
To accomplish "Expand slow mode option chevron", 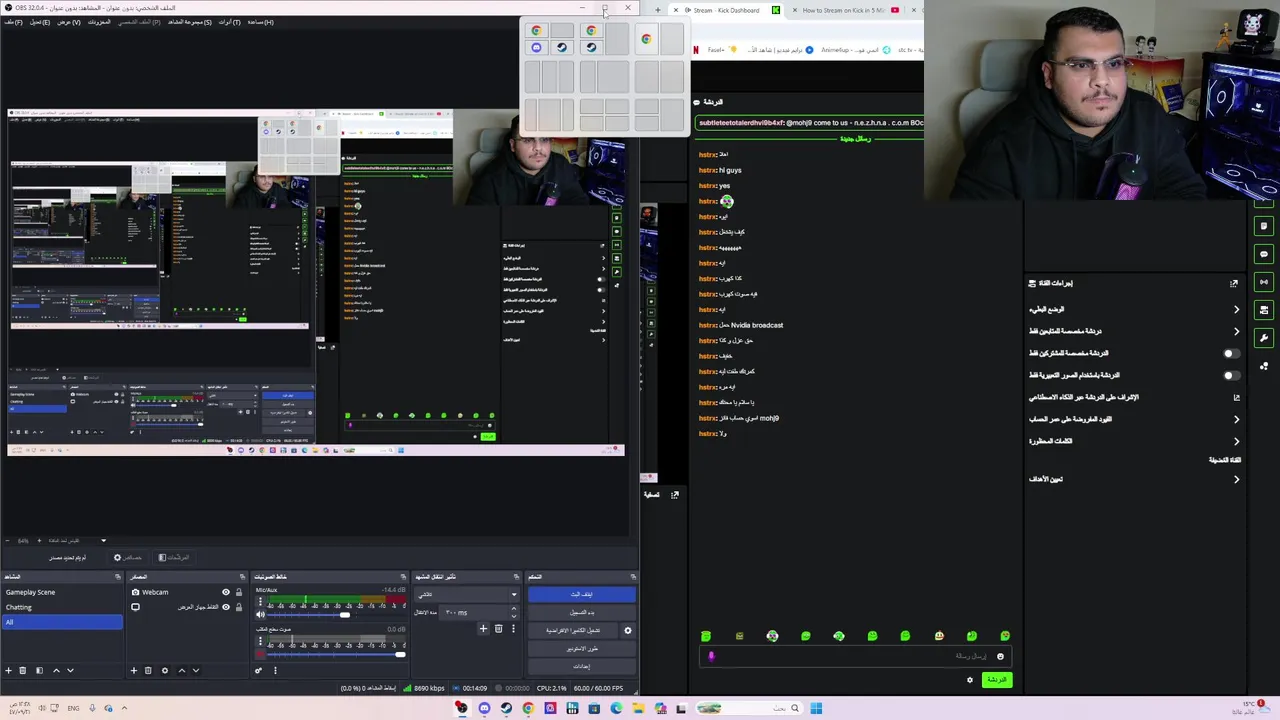I will pyautogui.click(x=1236, y=309).
